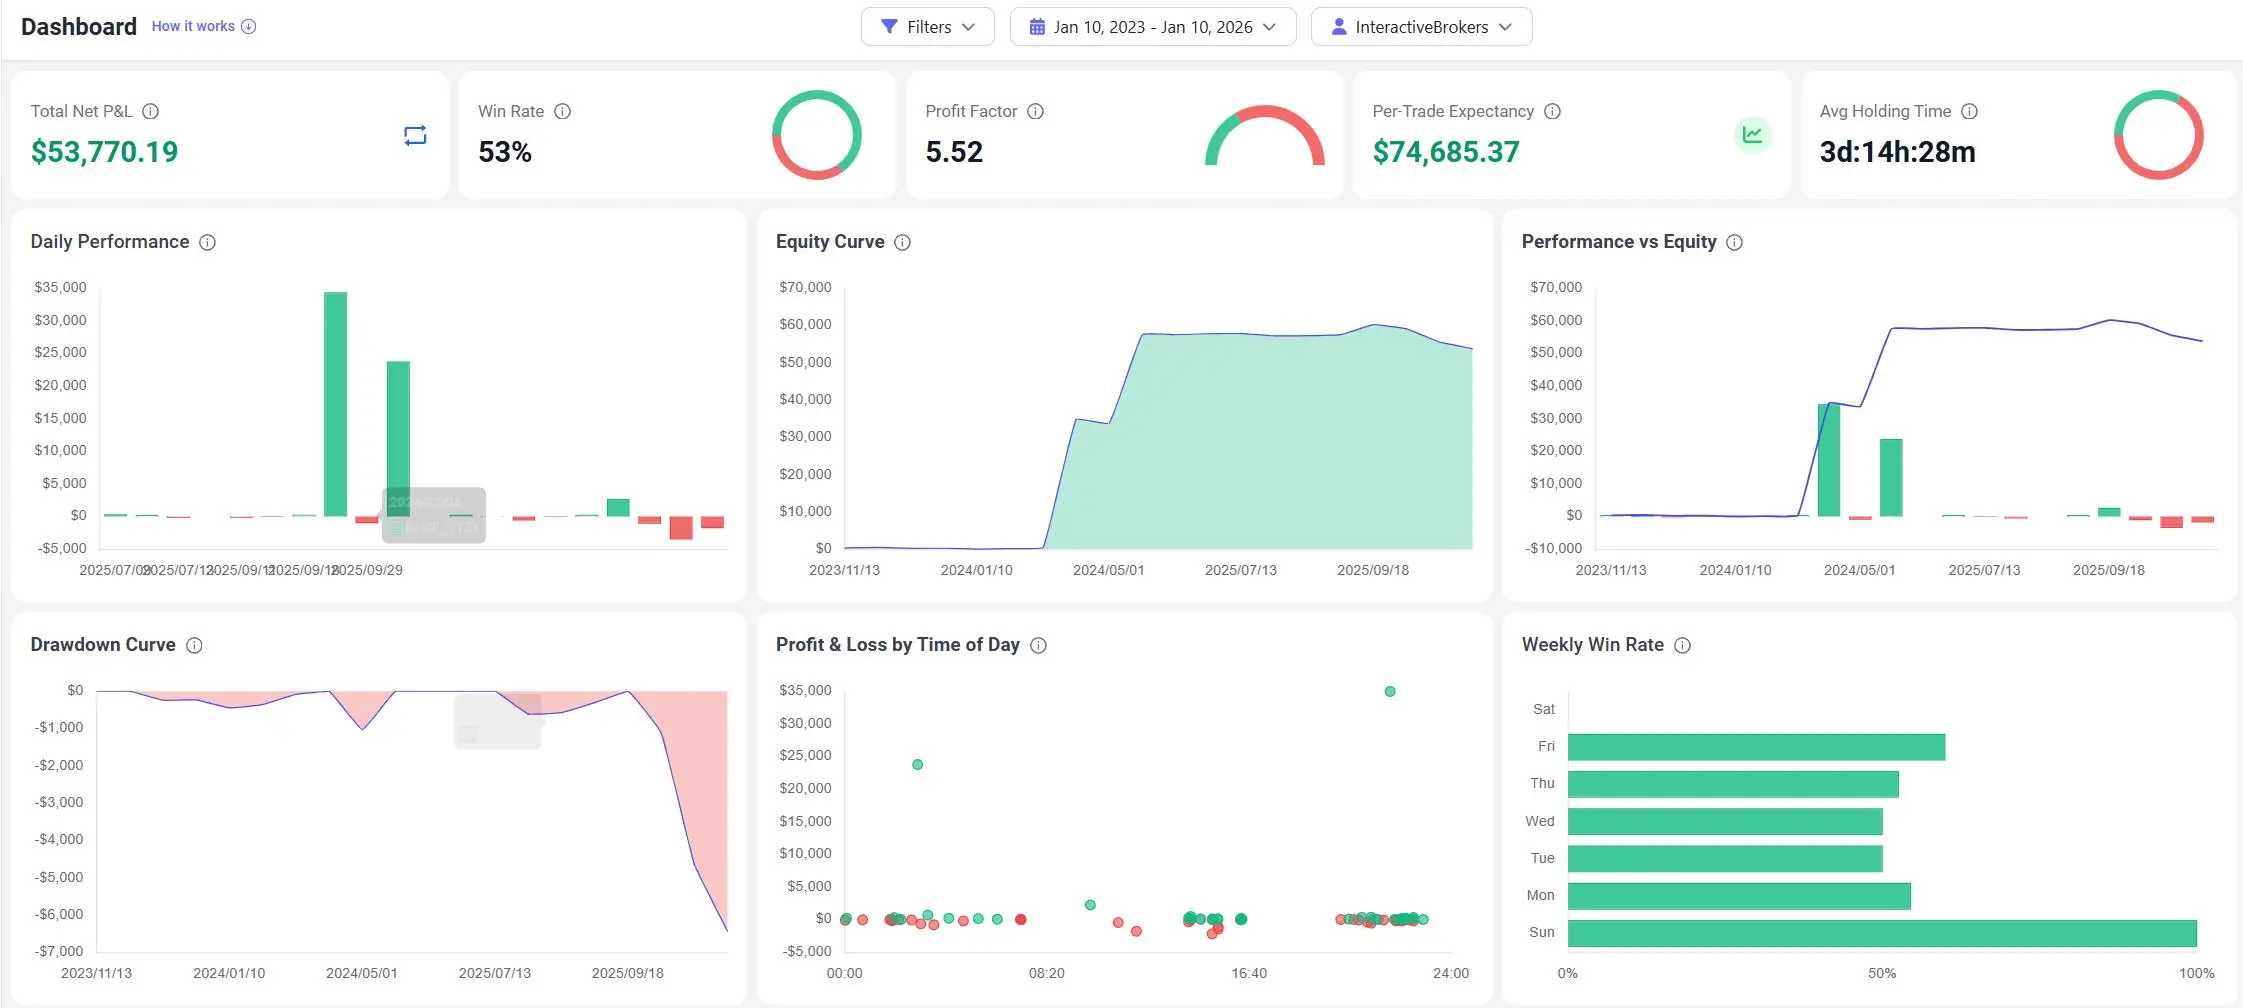Open the equity chart icon on Per-Trade Expectancy card
The height and width of the screenshot is (1008, 2243).
1751,133
